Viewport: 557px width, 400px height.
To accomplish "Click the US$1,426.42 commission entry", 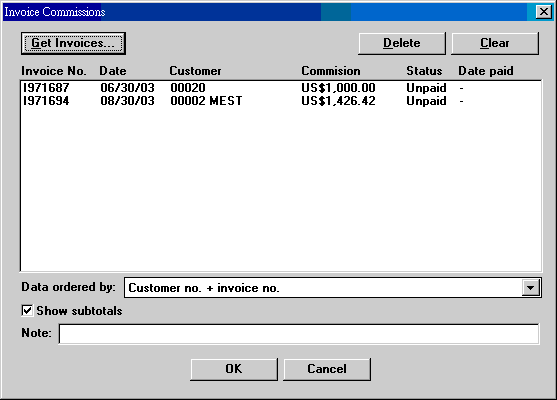I will (x=338, y=101).
